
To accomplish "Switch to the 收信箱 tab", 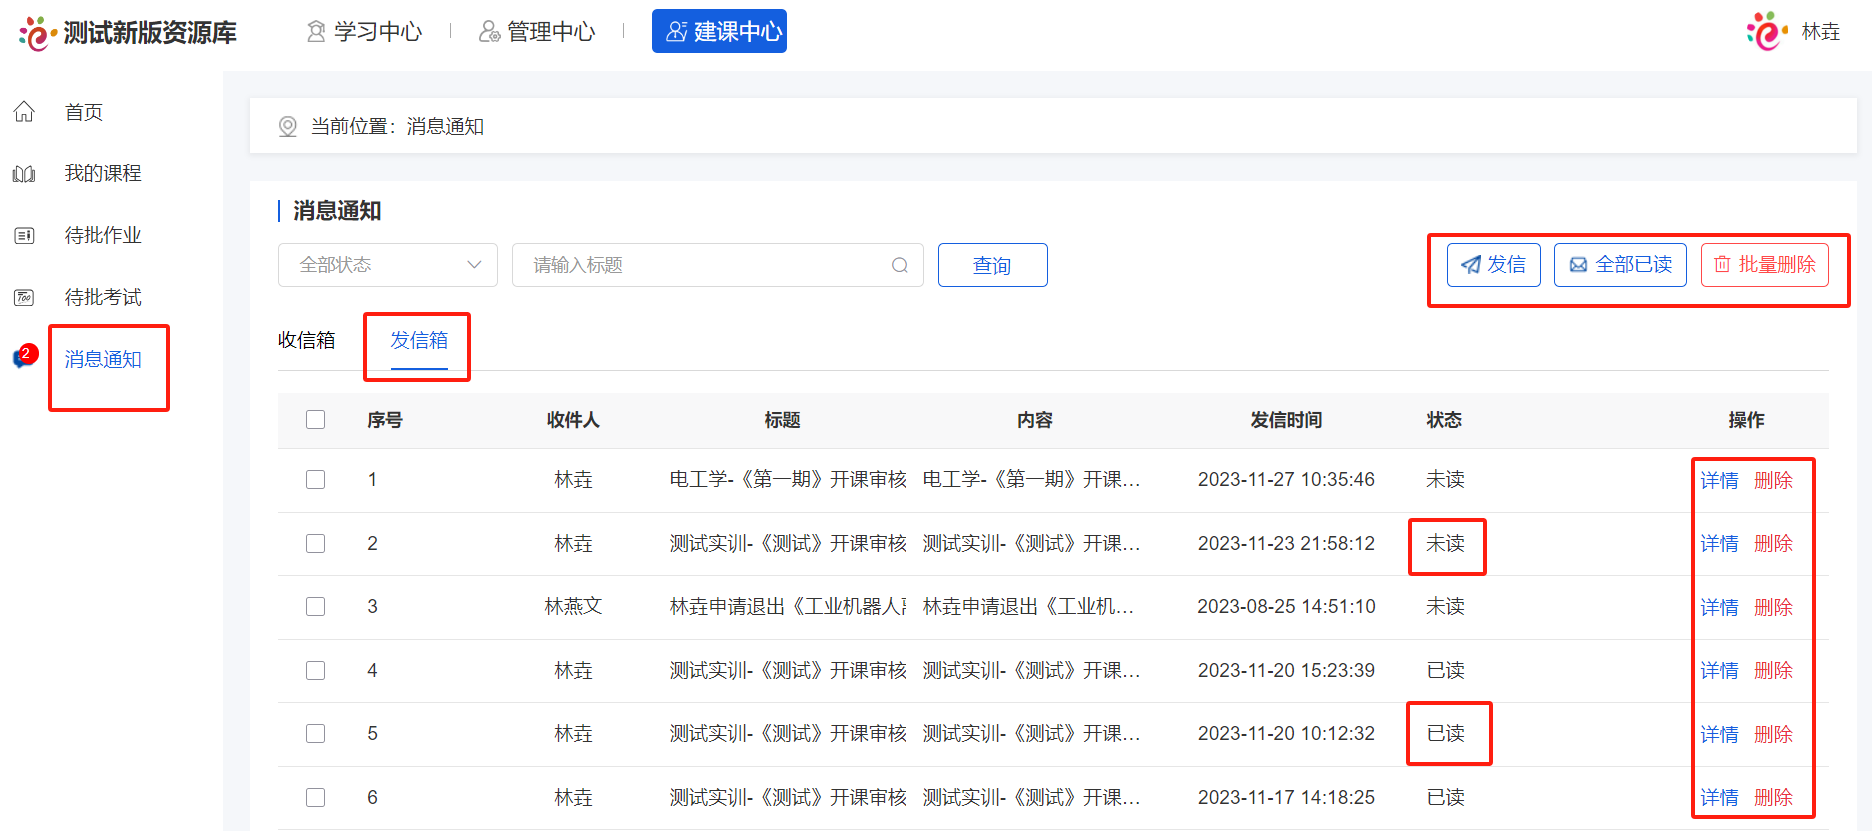I will click(307, 340).
